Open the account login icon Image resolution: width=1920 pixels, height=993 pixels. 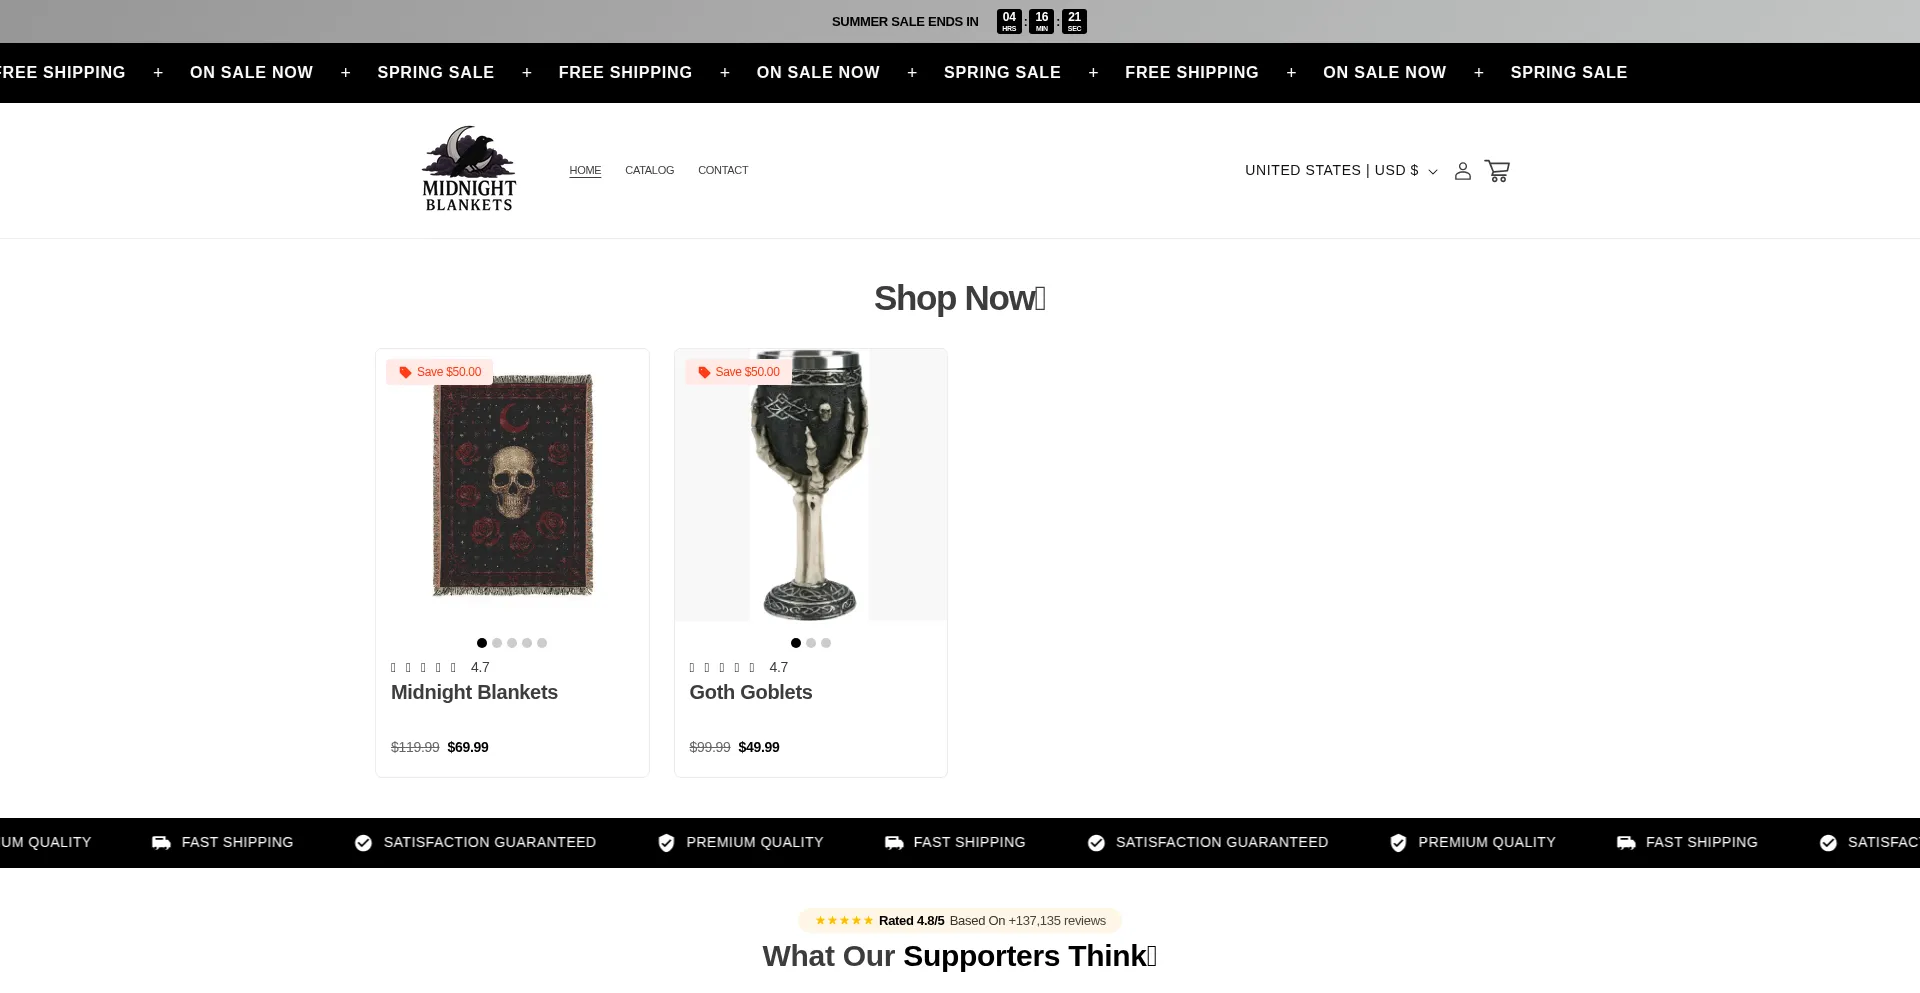(1462, 171)
